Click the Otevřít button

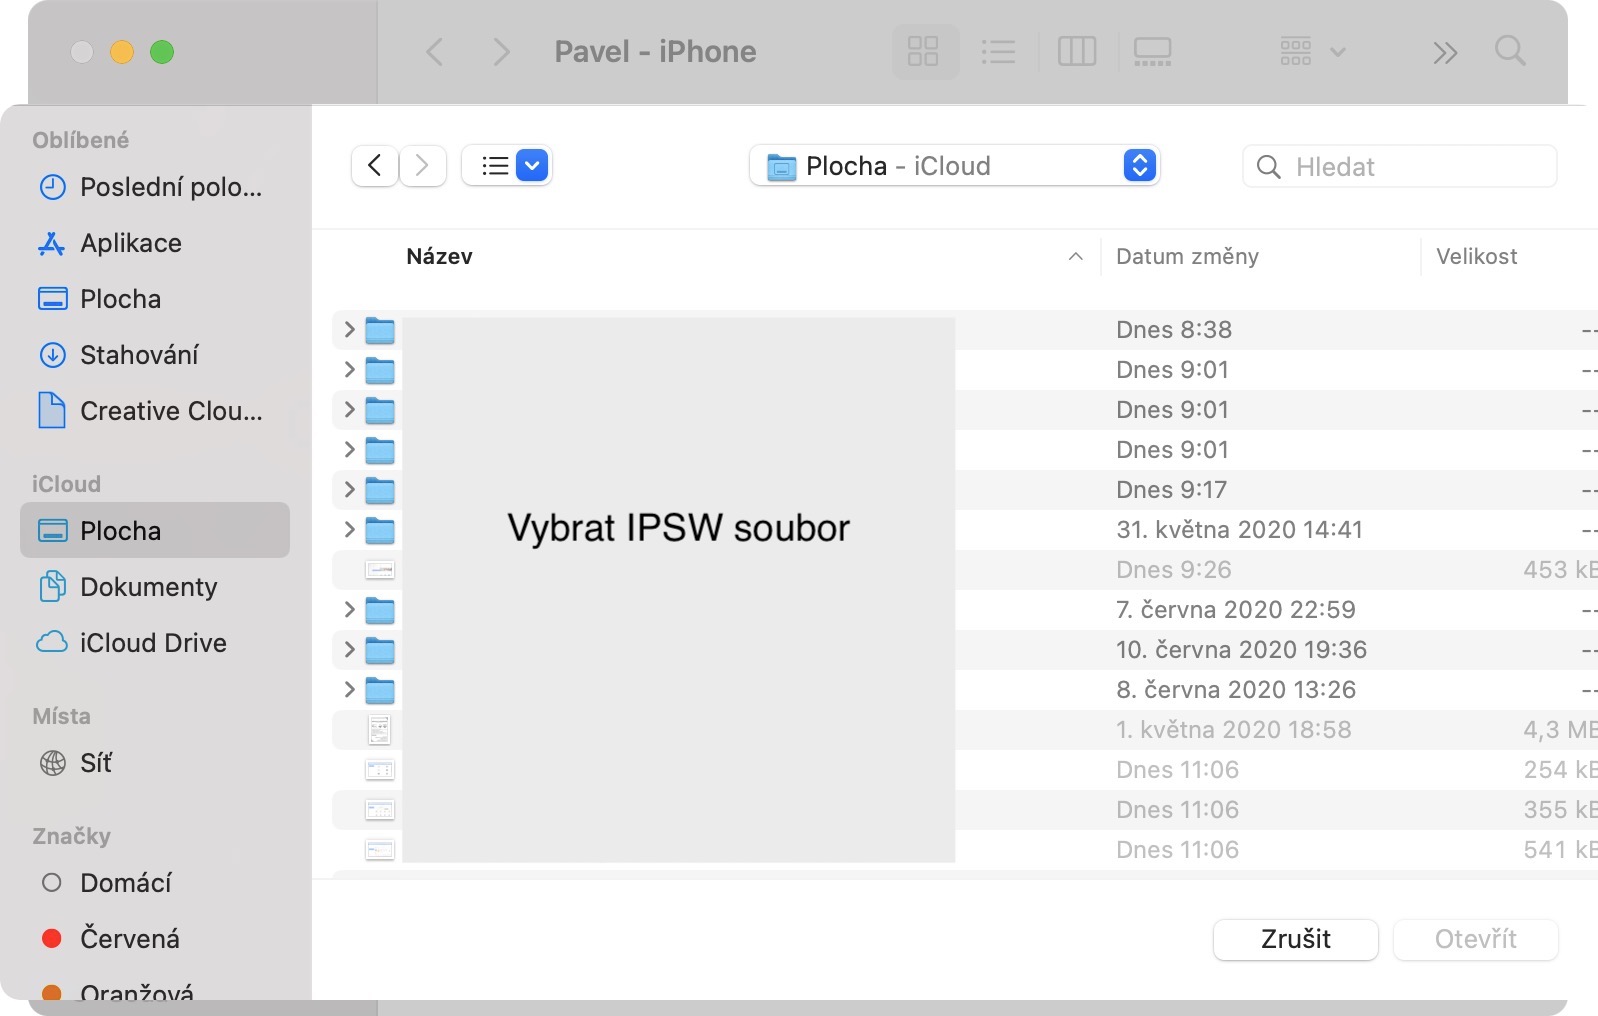tap(1476, 939)
